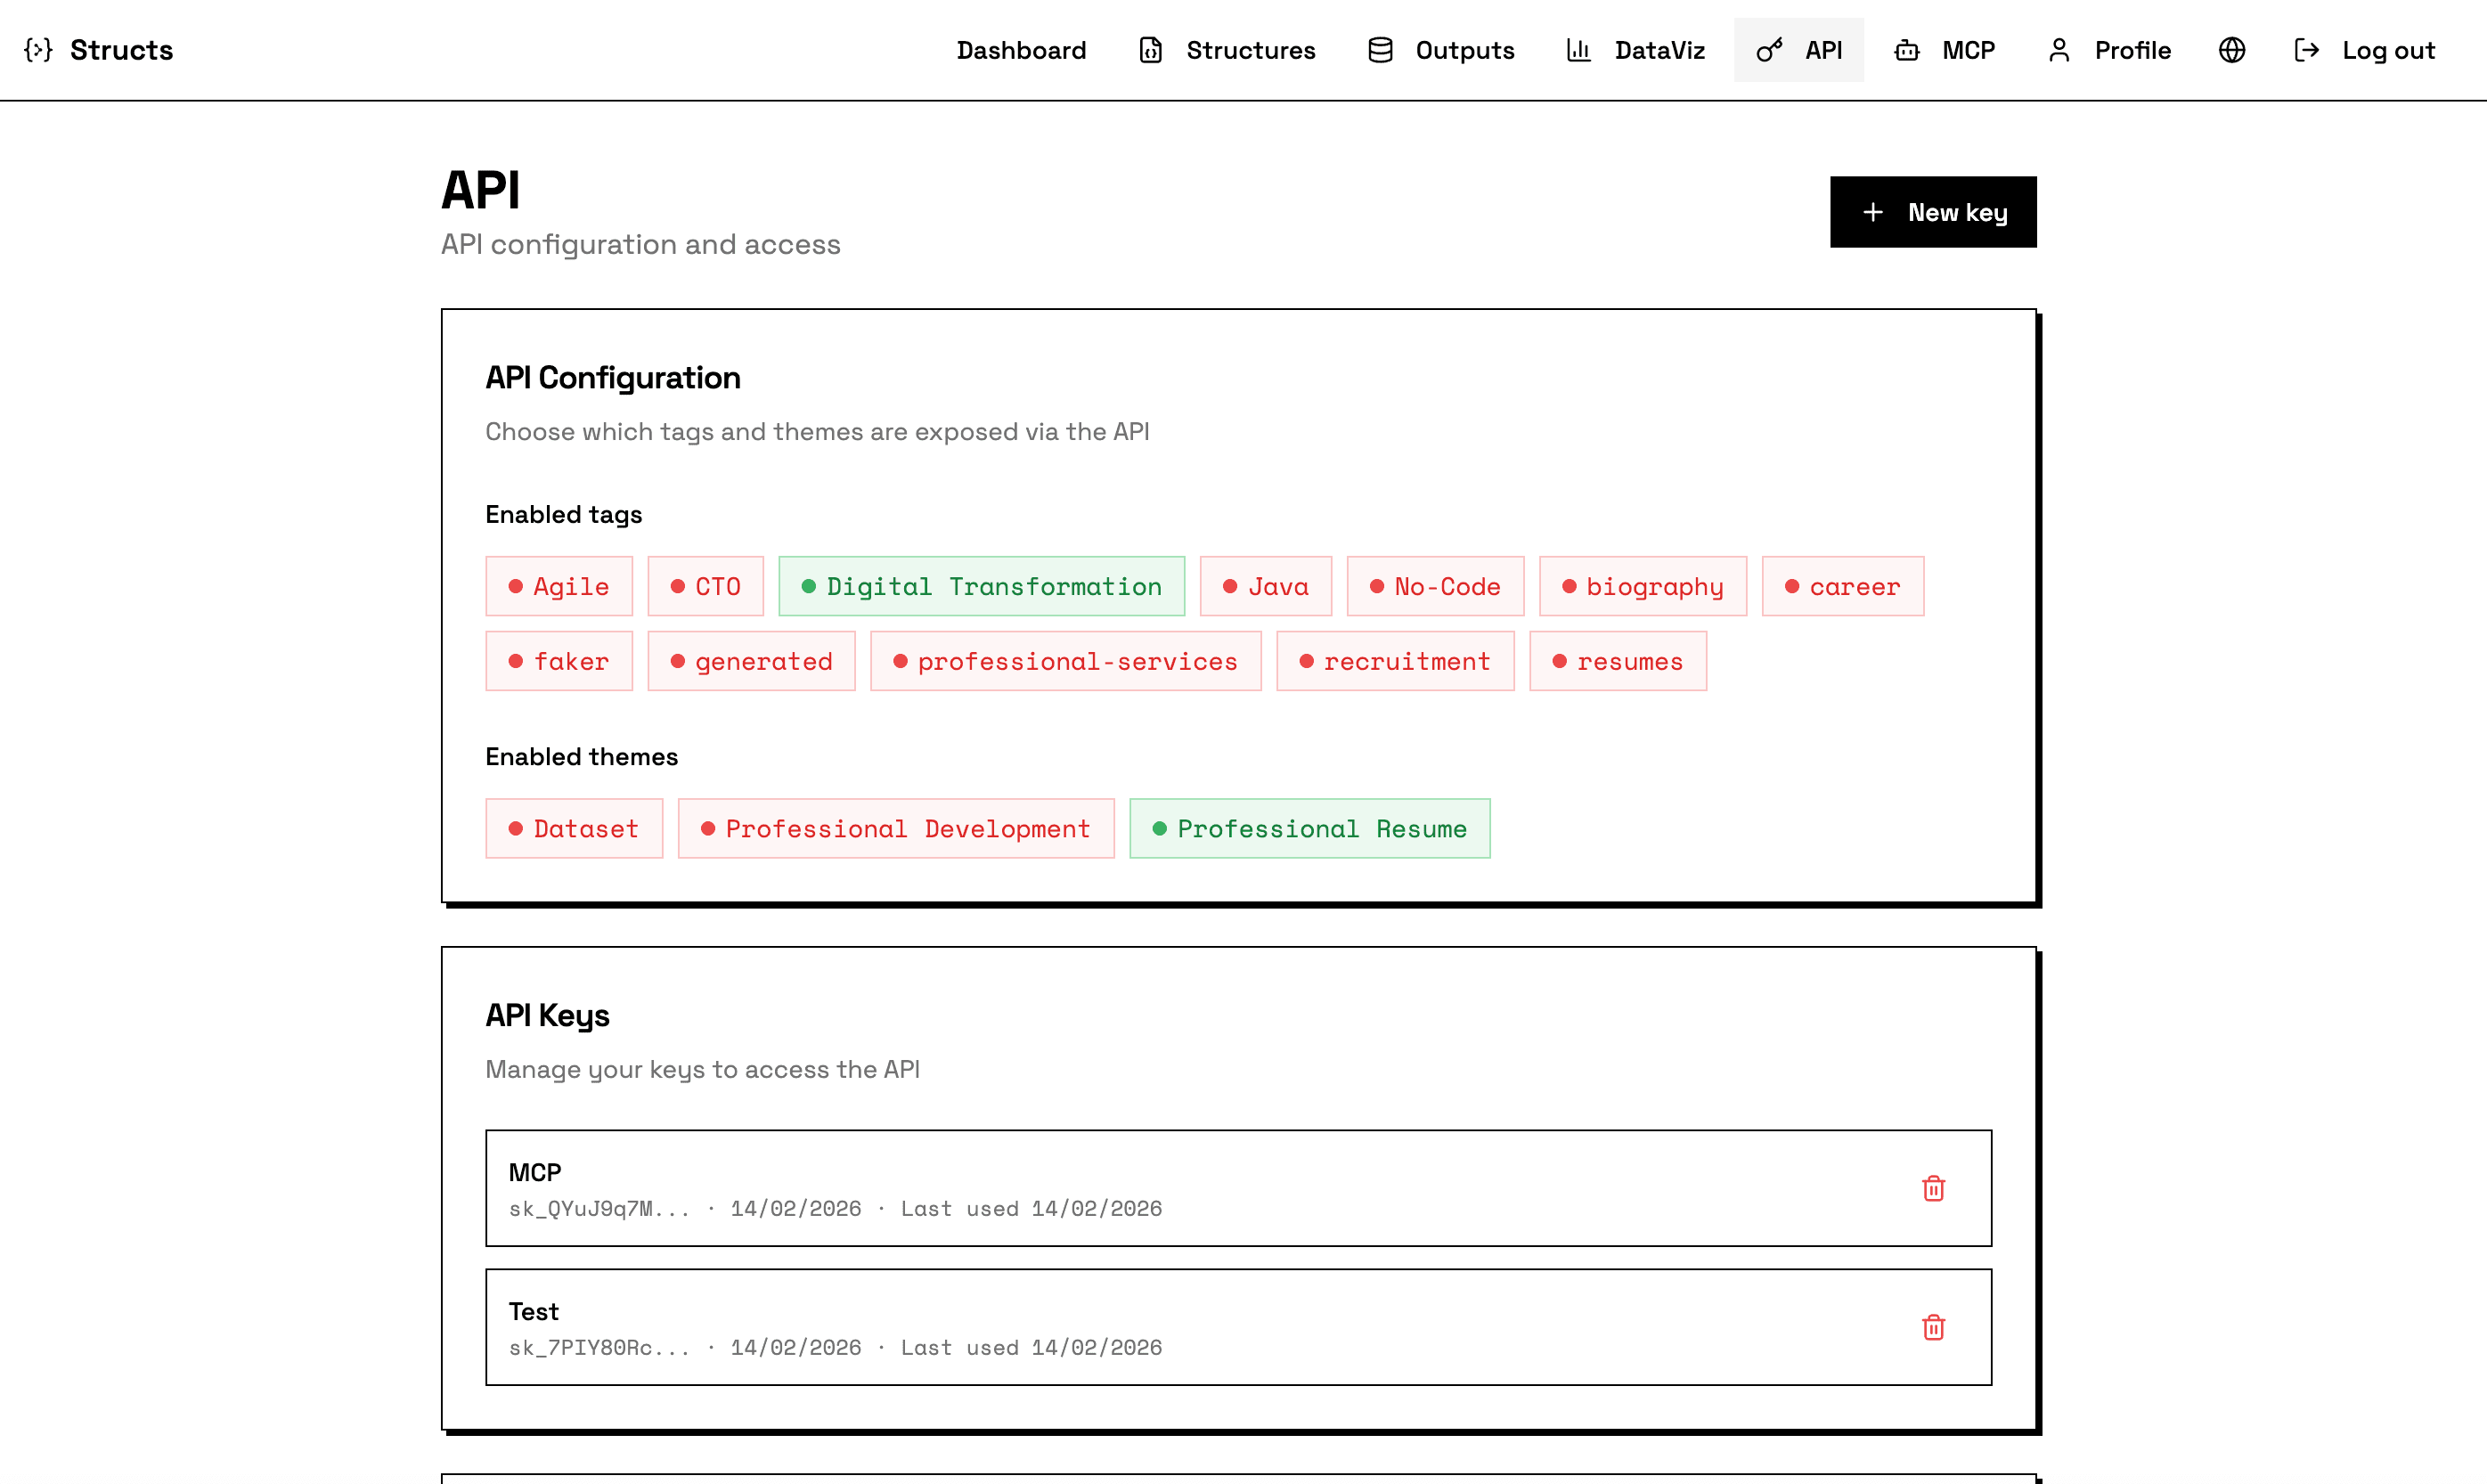Enable the recruitment tag
Screen dimensions: 2487x1484
[1395, 660]
